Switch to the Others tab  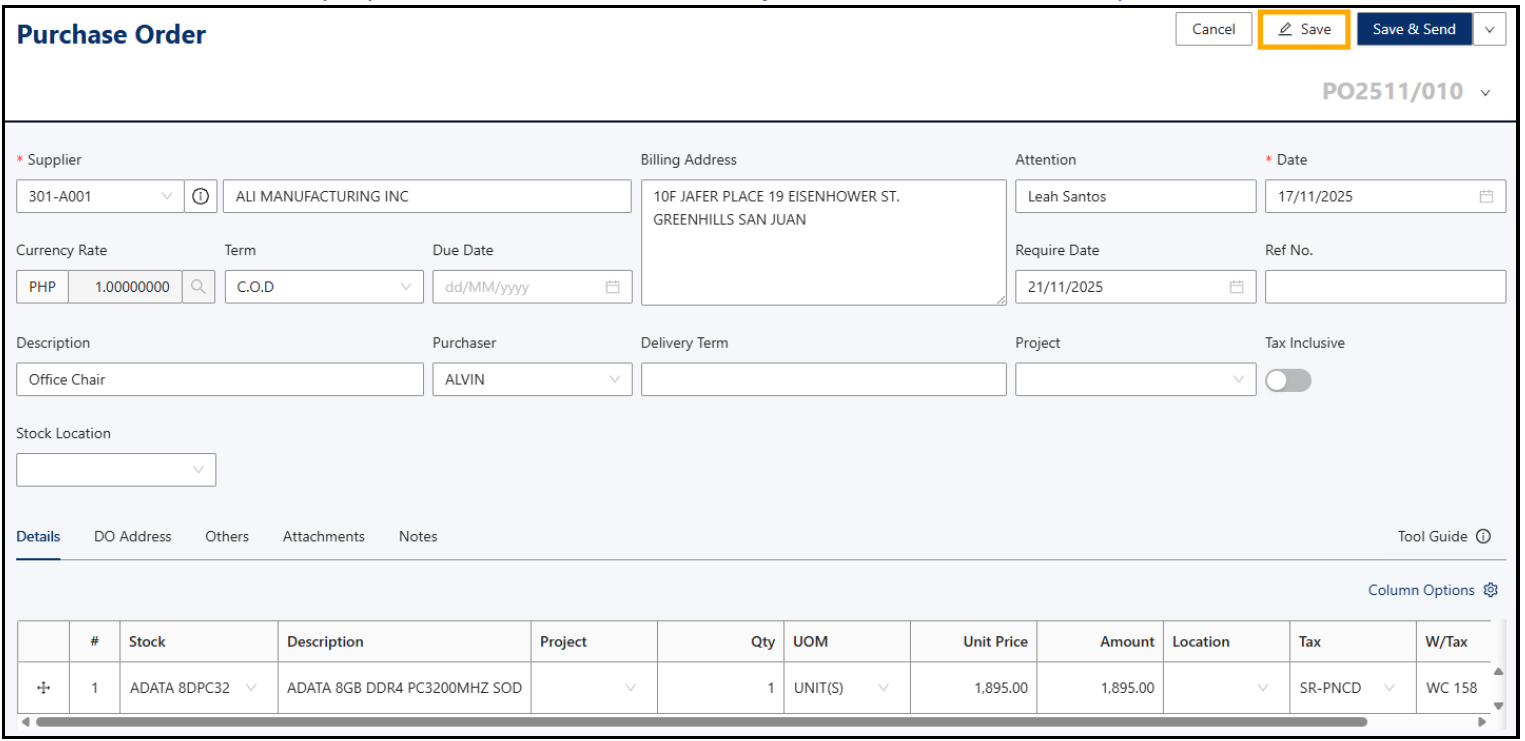(x=227, y=537)
